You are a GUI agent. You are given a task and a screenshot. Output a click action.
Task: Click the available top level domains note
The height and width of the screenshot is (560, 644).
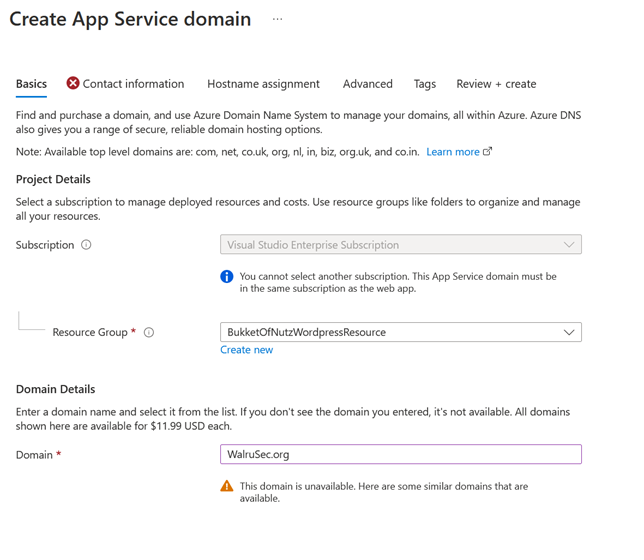[x=218, y=152]
